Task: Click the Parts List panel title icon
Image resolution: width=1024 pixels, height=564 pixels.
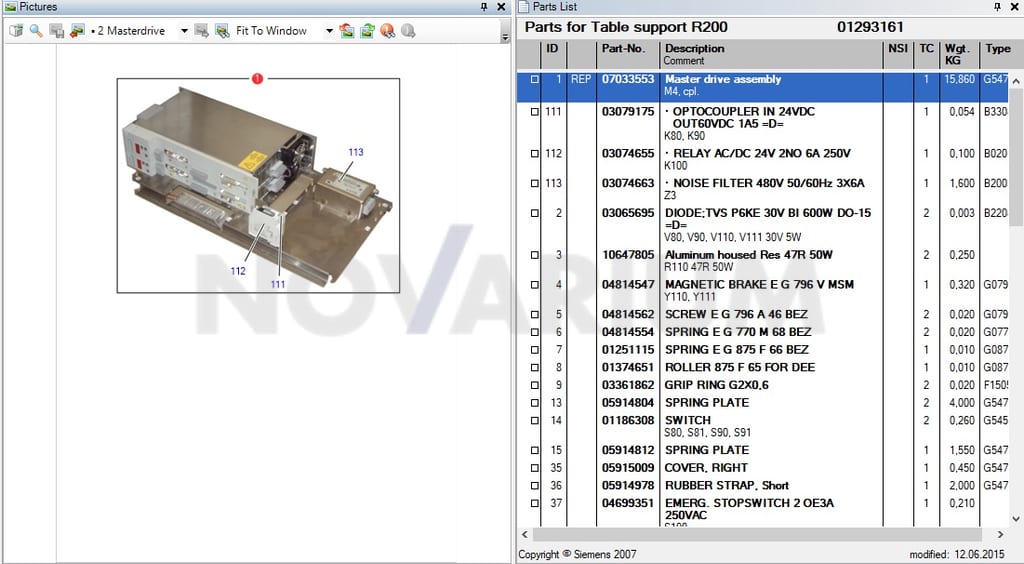Action: 524,7
